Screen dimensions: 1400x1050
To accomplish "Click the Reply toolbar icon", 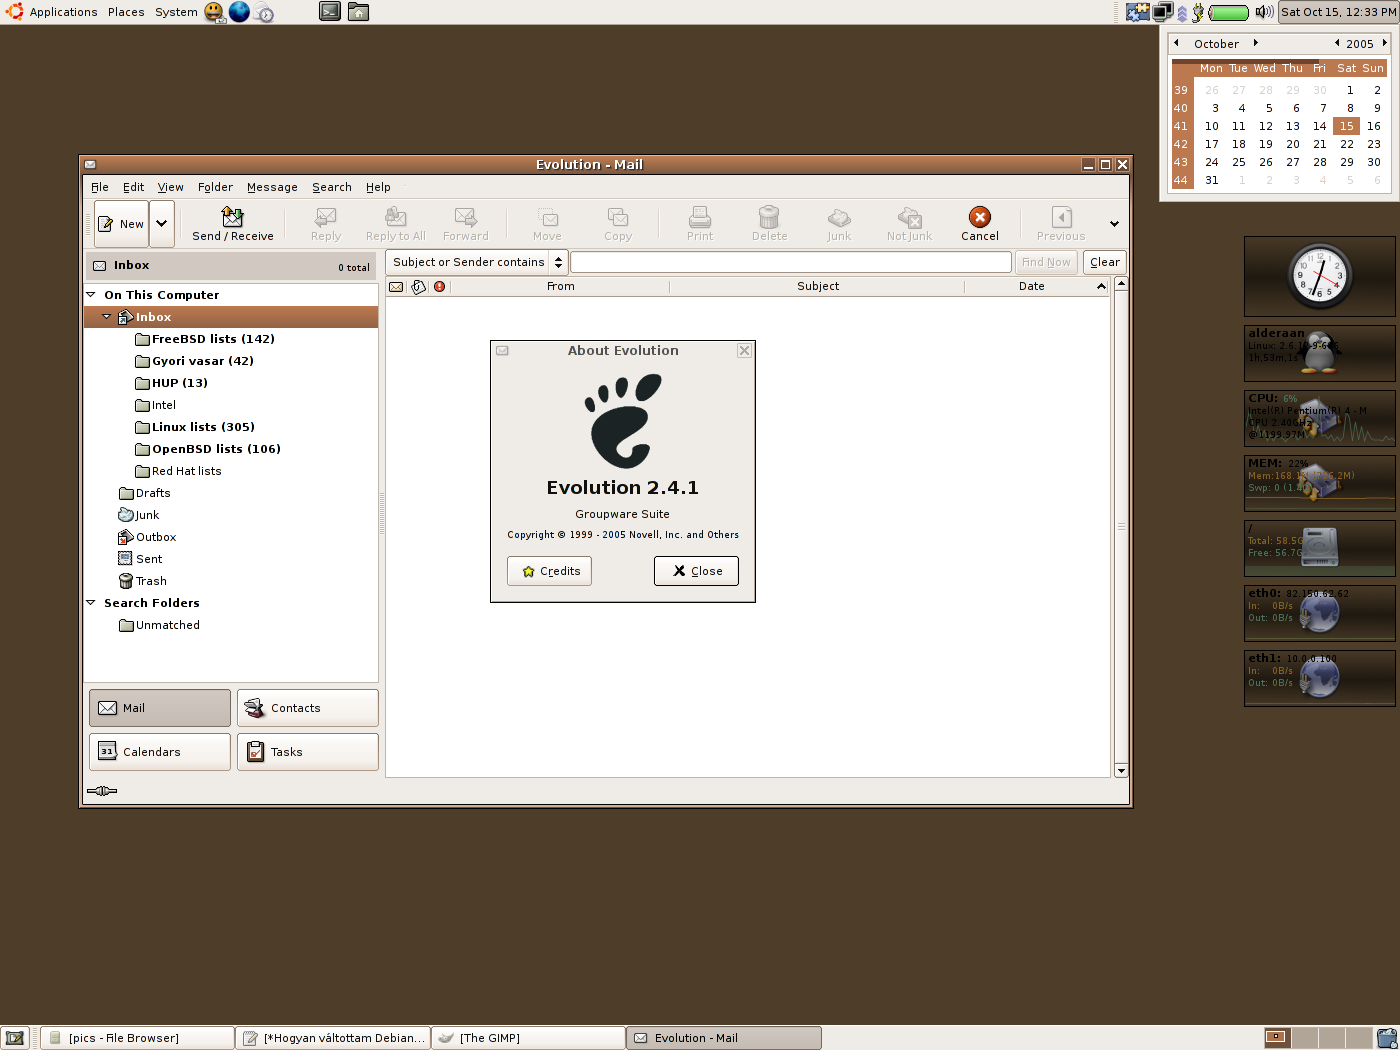I will click(326, 217).
